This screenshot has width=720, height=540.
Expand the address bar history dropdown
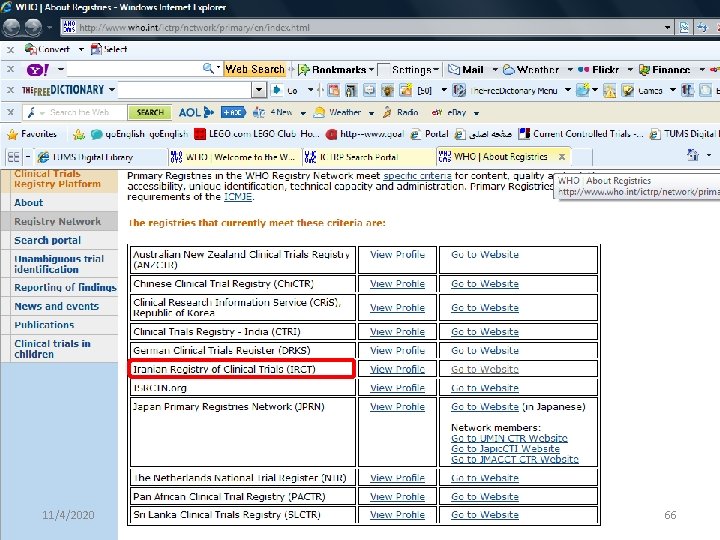667,28
